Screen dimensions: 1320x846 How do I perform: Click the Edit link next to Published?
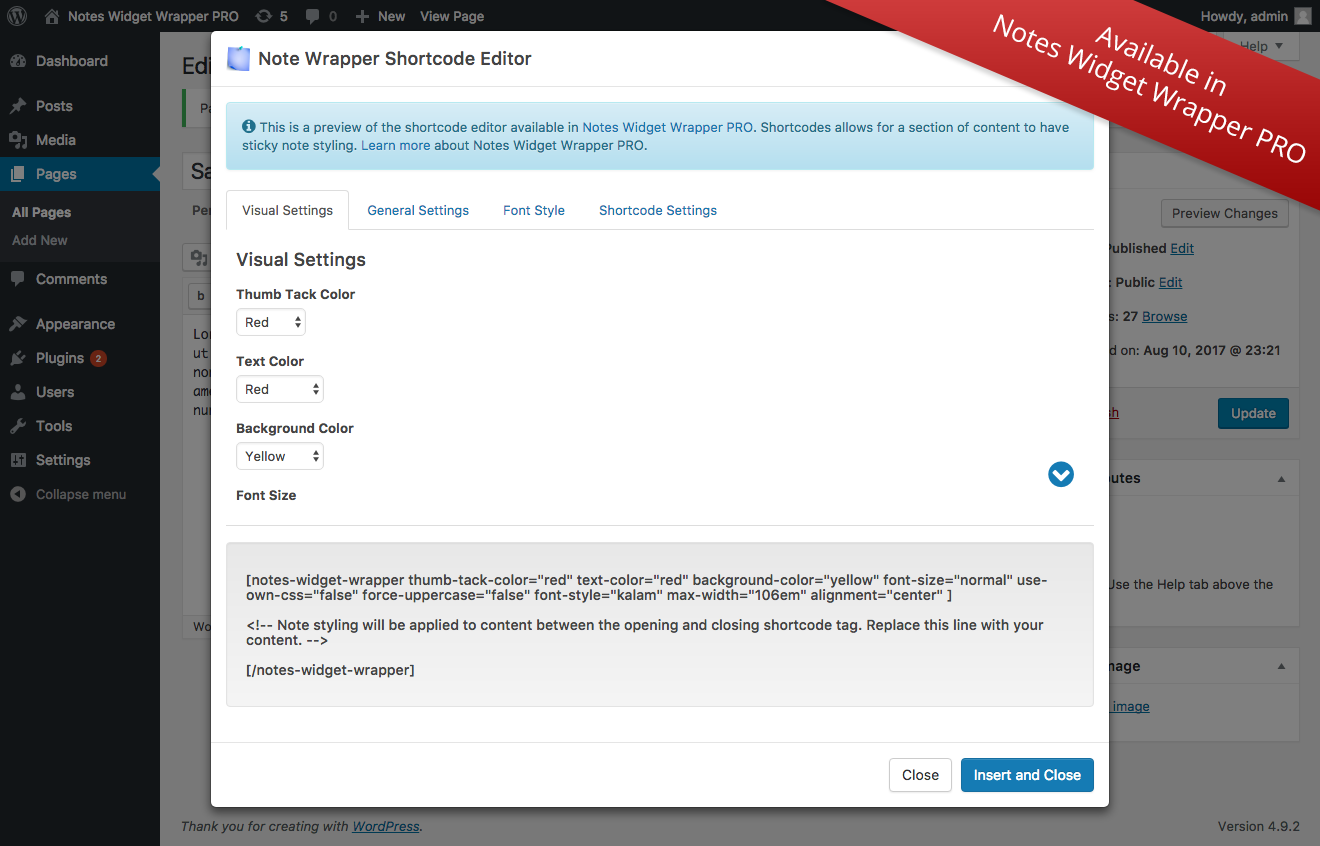[1182, 248]
